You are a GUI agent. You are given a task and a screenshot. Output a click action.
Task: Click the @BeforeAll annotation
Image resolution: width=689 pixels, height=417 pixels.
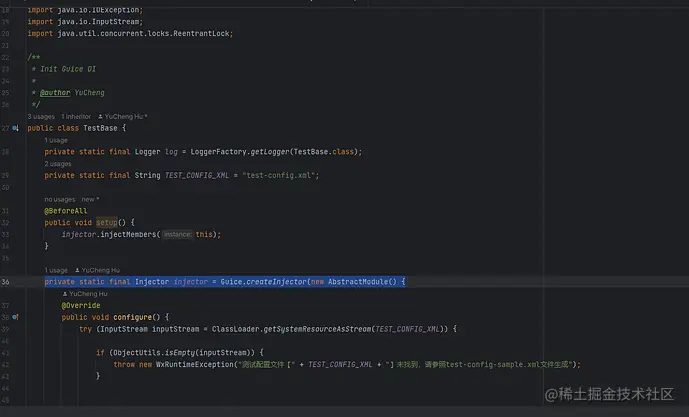[x=65, y=211]
